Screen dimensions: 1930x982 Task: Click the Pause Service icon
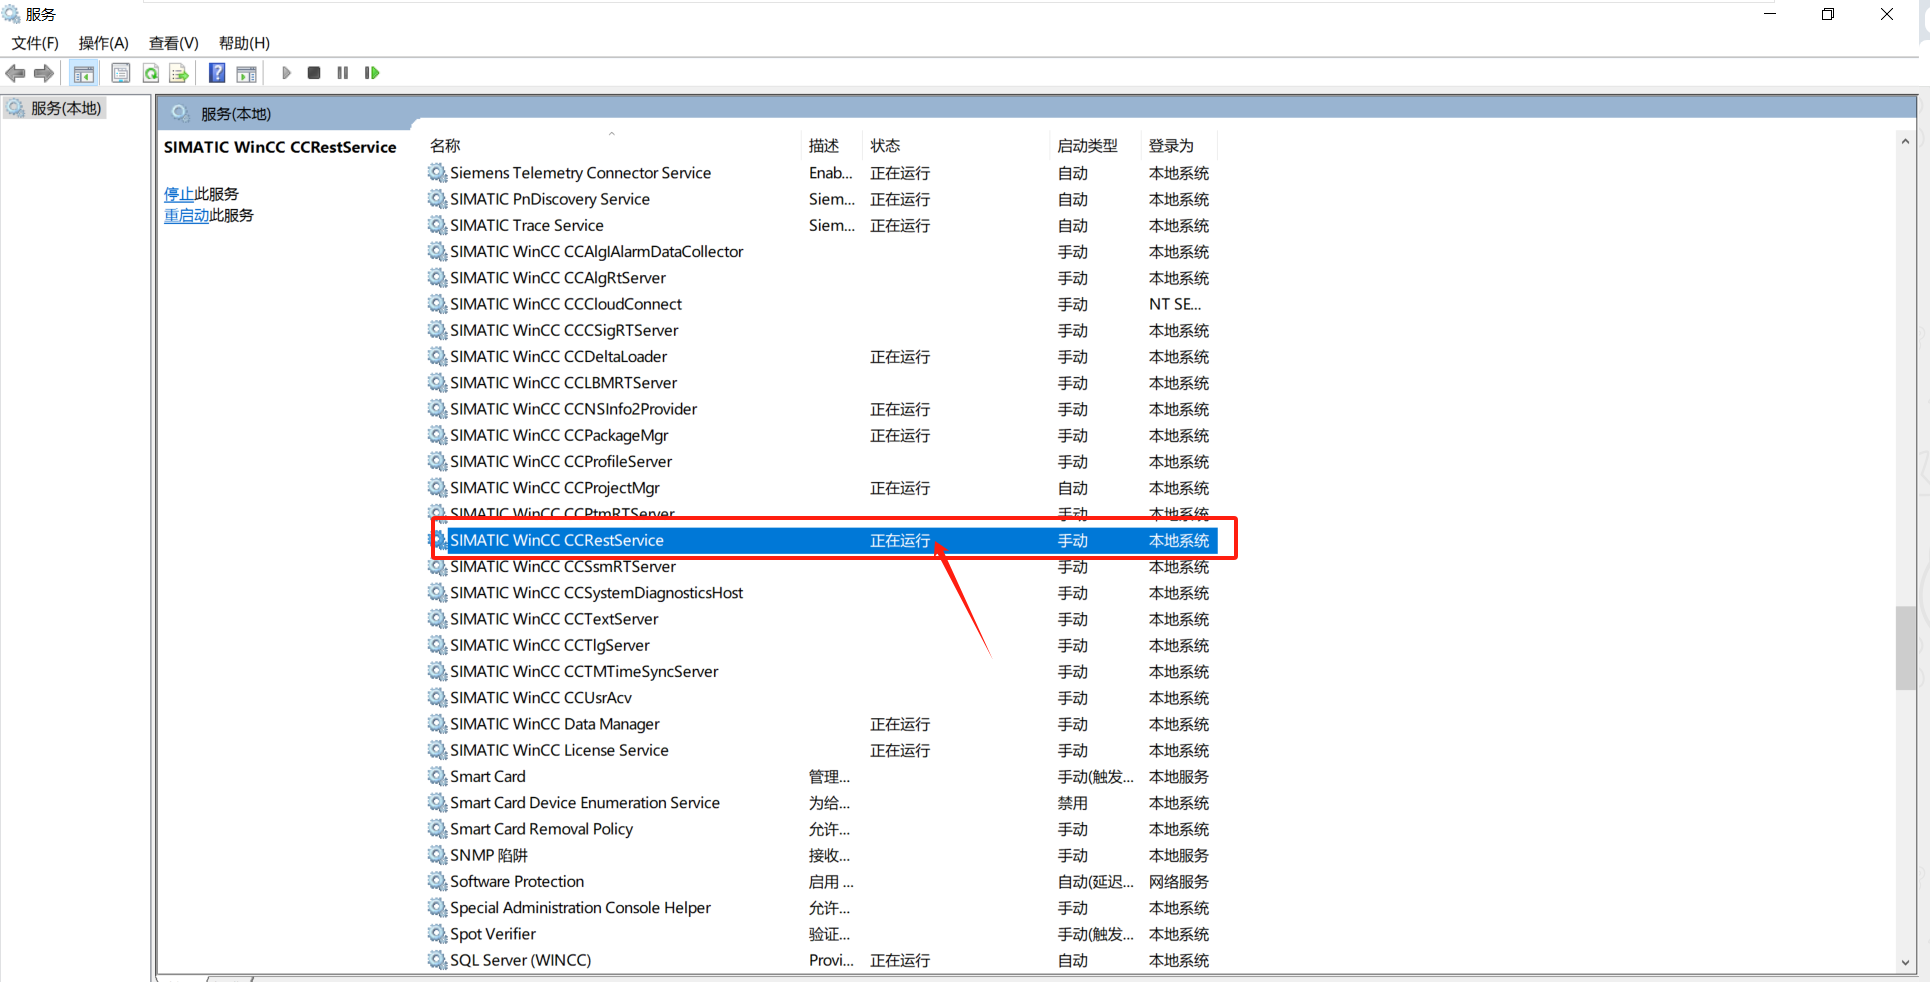tap(343, 73)
